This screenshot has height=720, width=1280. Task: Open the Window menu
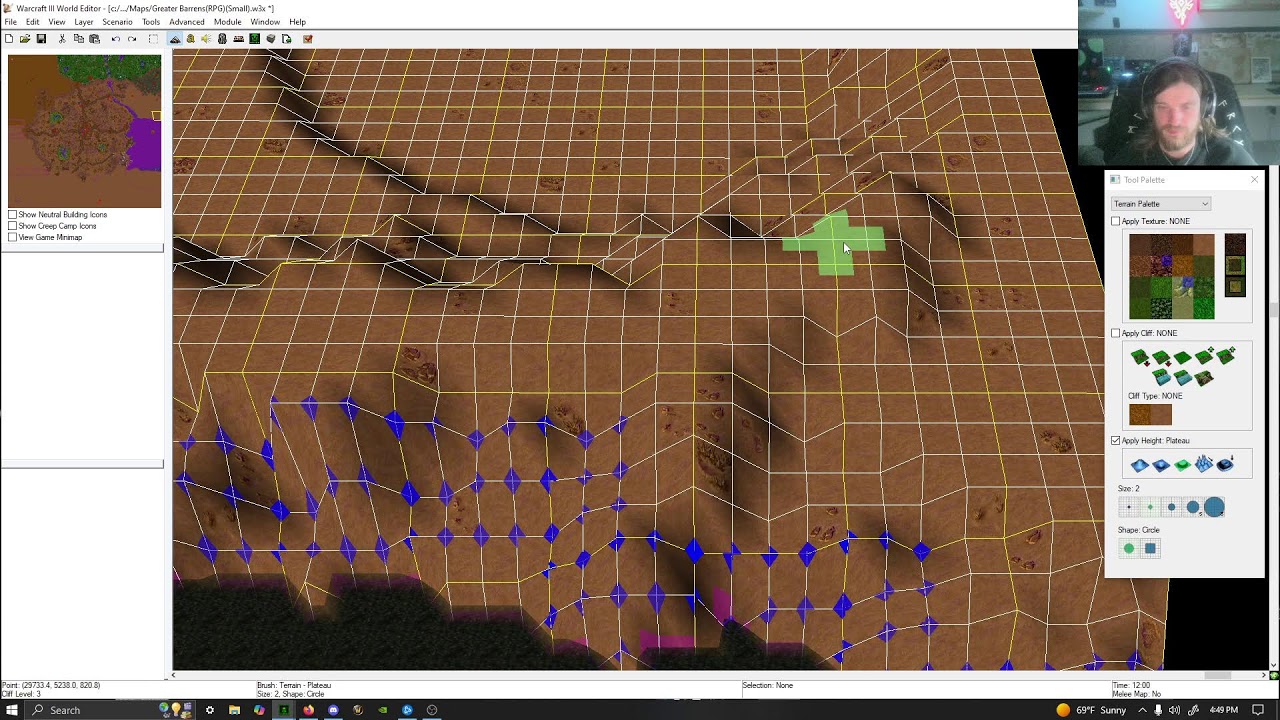tap(265, 22)
